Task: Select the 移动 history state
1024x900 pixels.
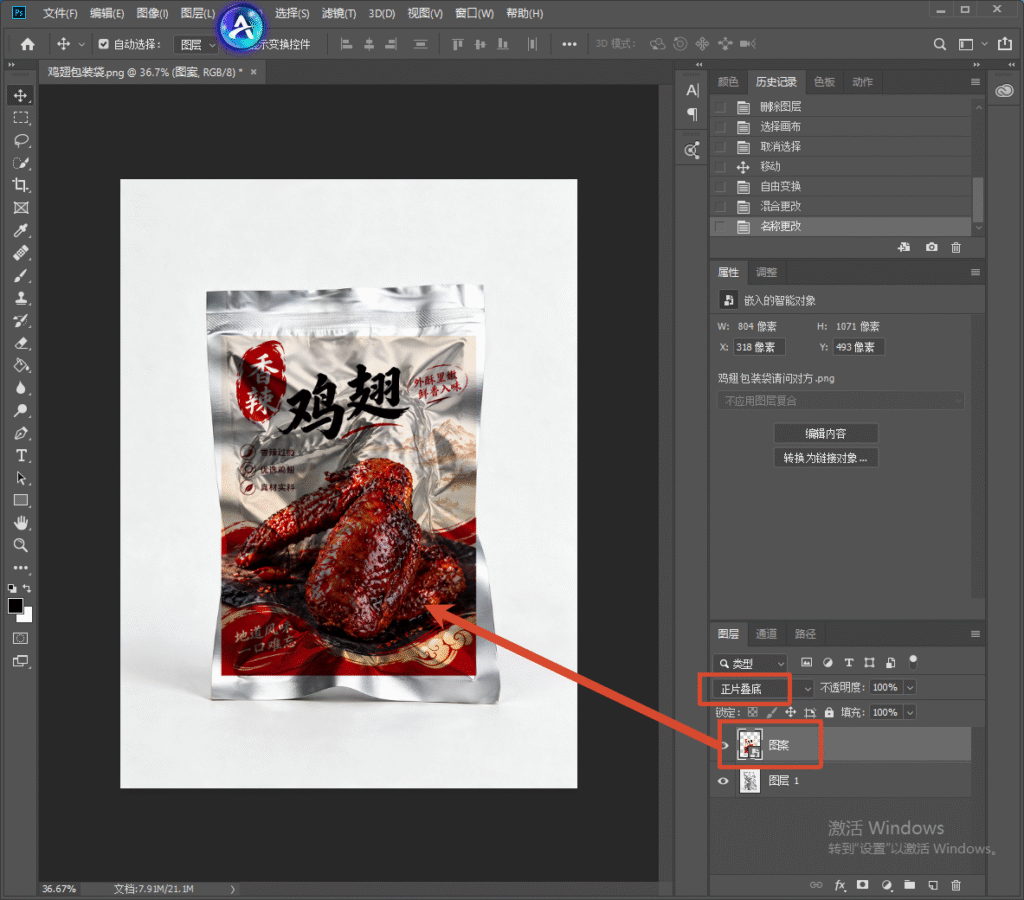Action: (x=840, y=167)
